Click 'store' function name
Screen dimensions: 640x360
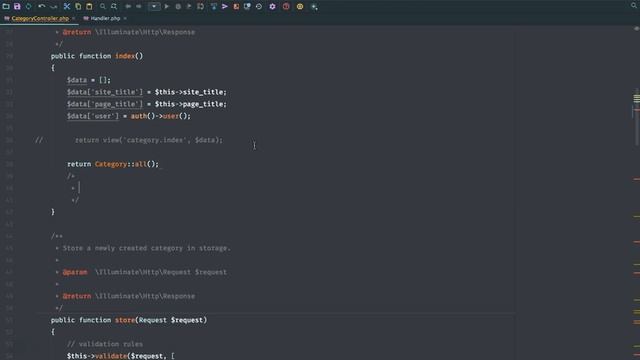(x=125, y=320)
